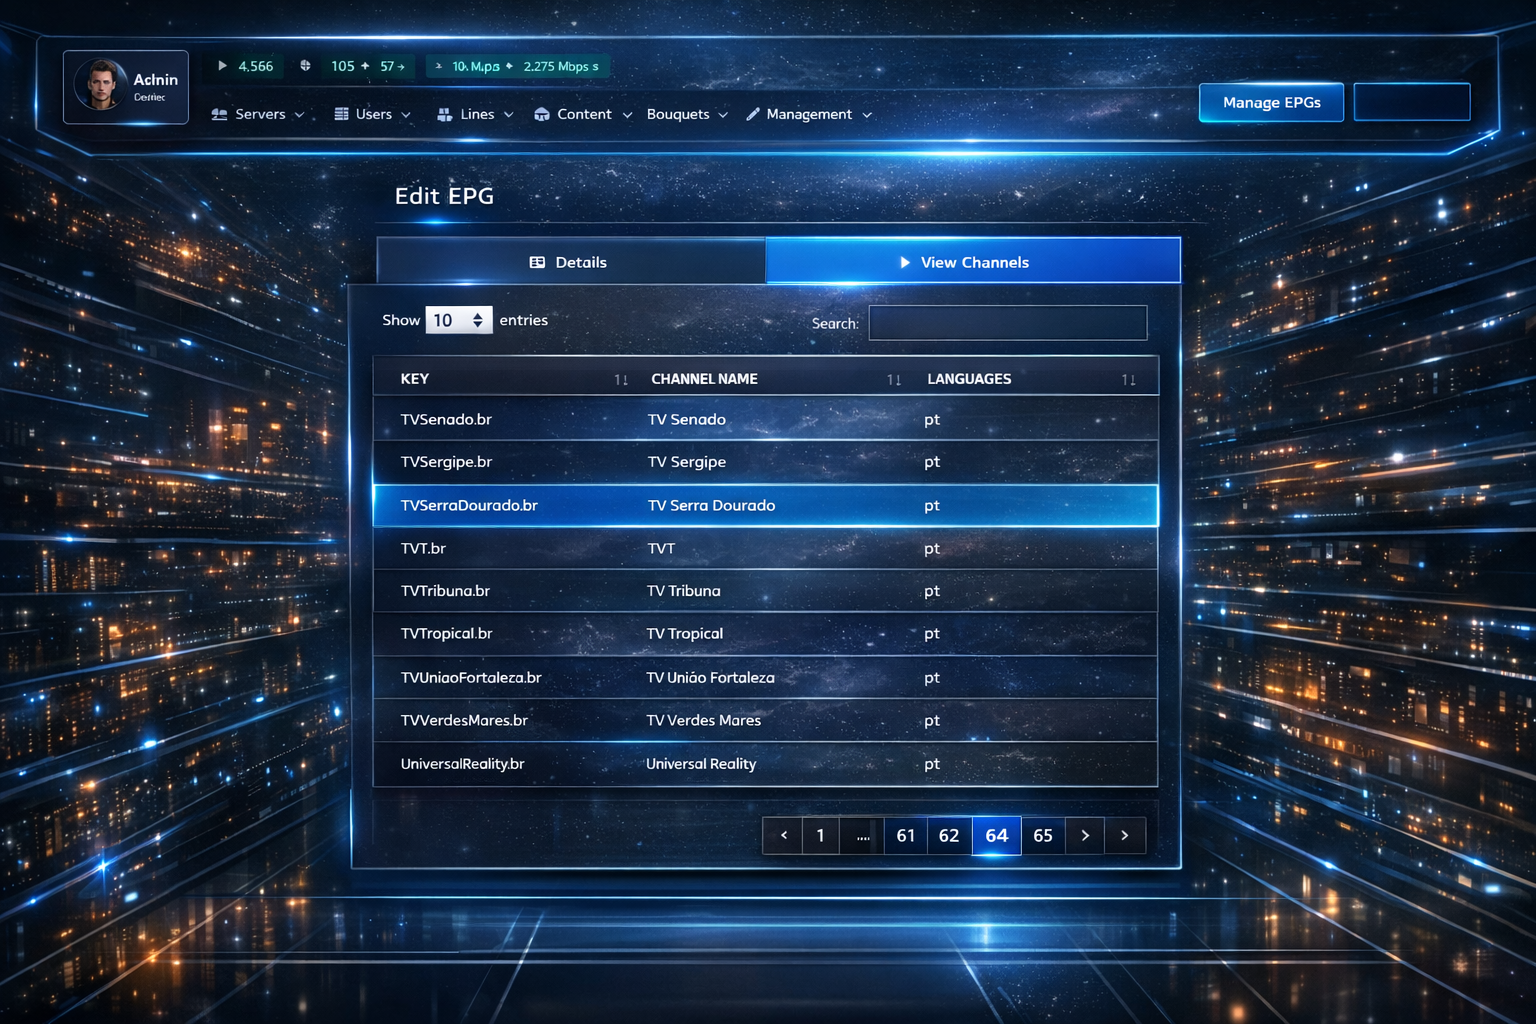1536x1024 pixels.
Task: Click into the Search input field
Action: coord(1008,322)
